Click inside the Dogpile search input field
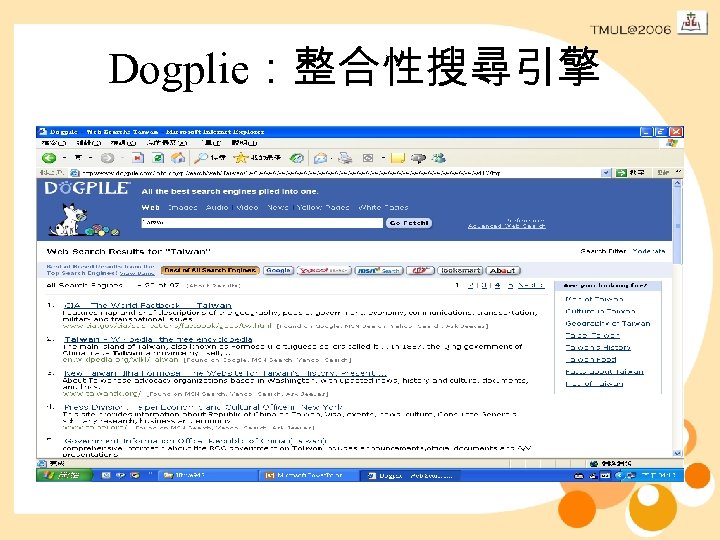Viewport: 720px width, 540px height. click(262, 223)
